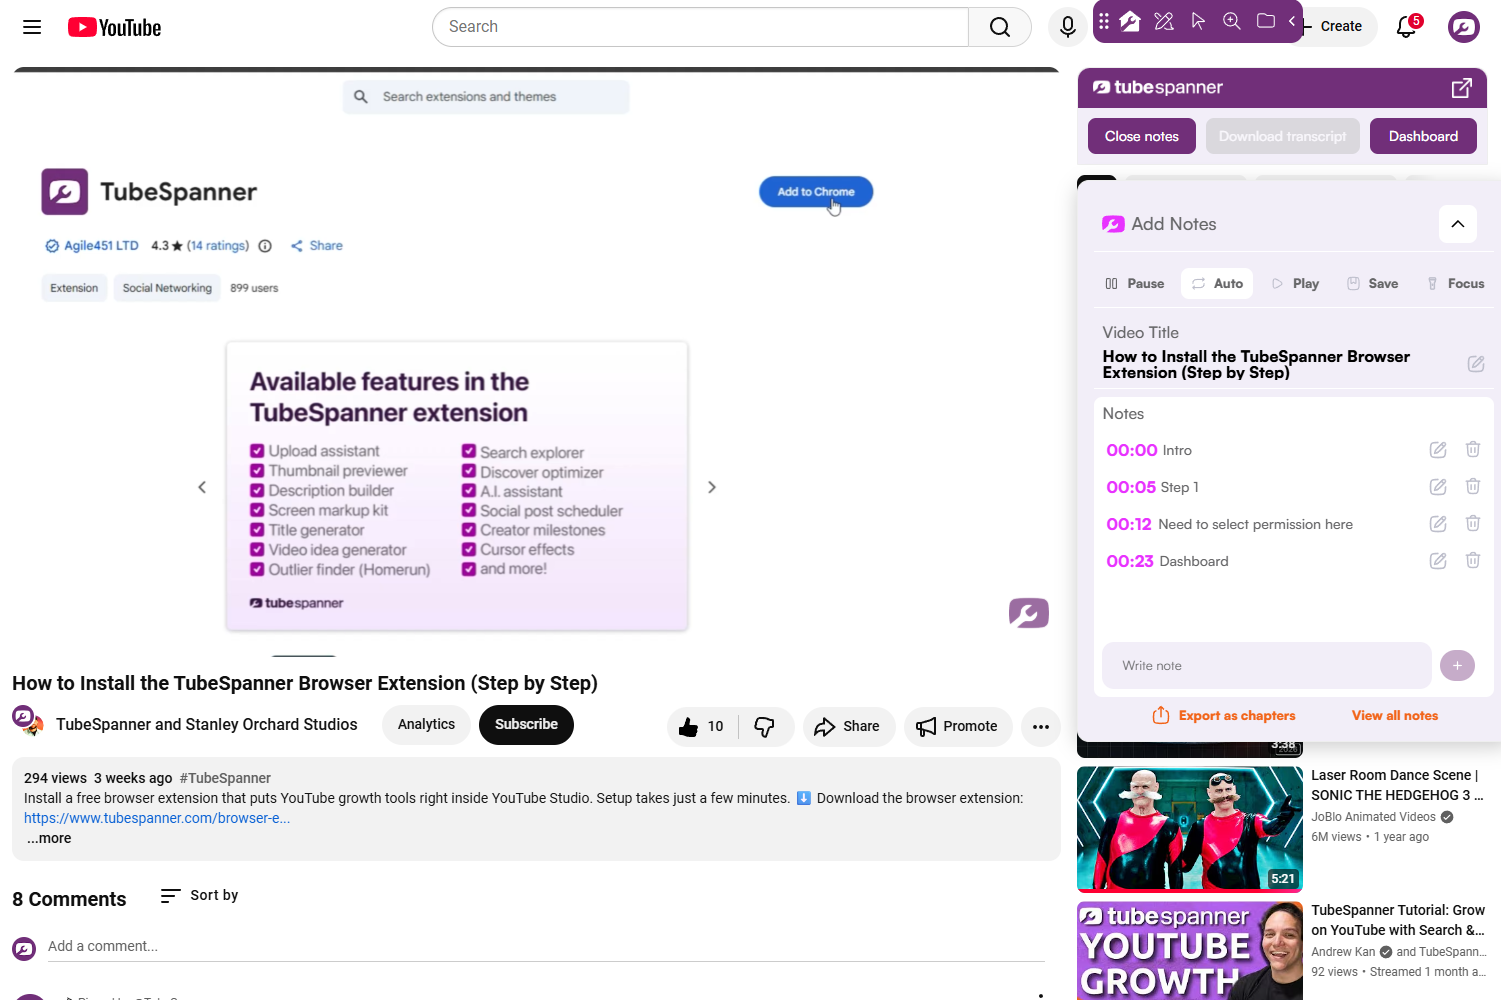1501x1000 pixels.
Task: Edit the video title
Action: click(1476, 364)
